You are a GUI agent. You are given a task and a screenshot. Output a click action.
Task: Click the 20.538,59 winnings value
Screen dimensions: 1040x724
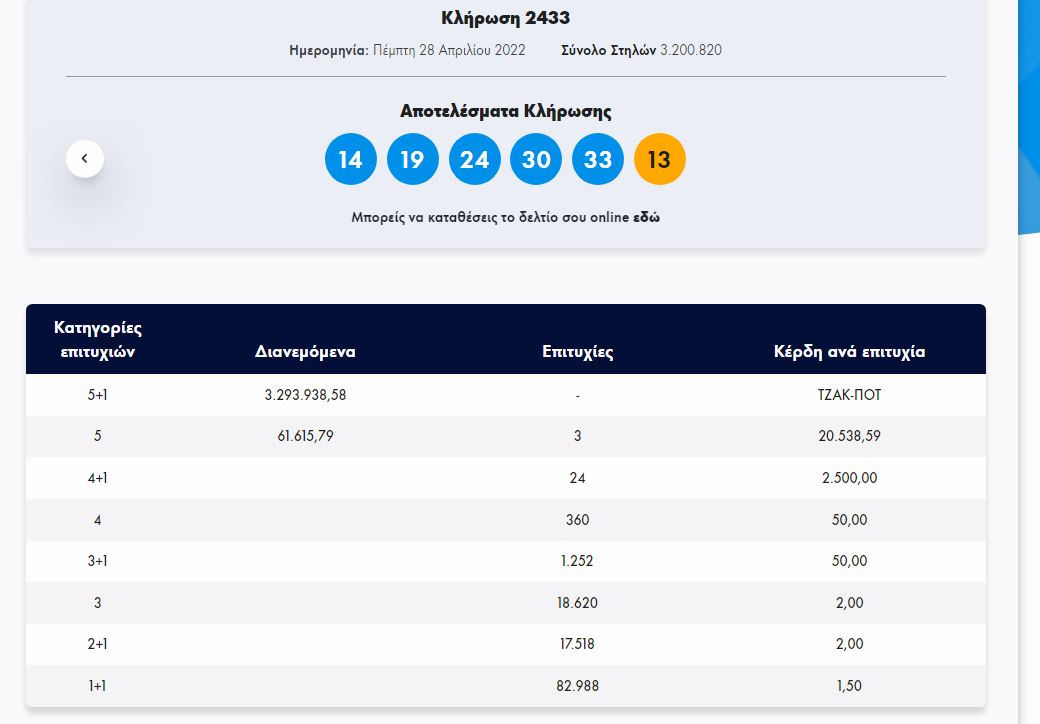[849, 436]
